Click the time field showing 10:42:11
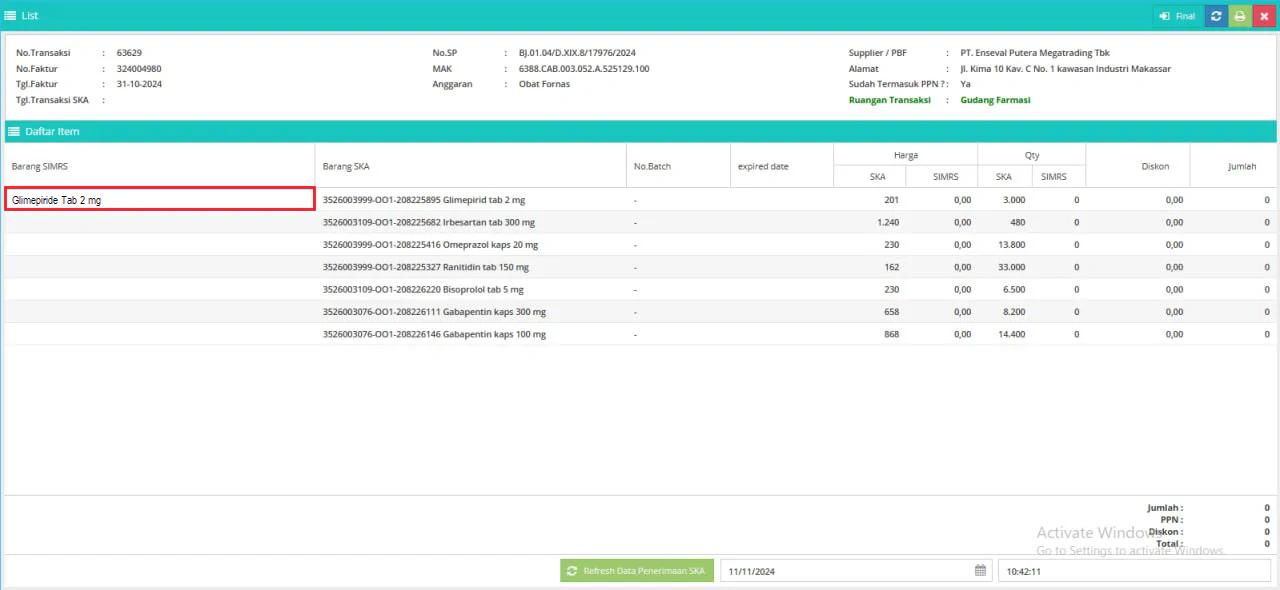 click(x=1135, y=571)
